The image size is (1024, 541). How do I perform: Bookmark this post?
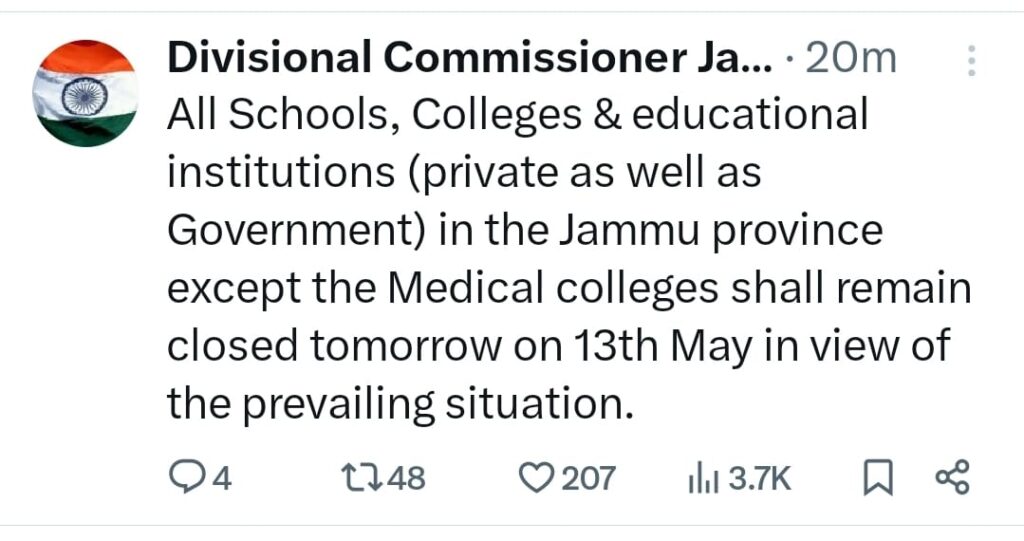(878, 478)
